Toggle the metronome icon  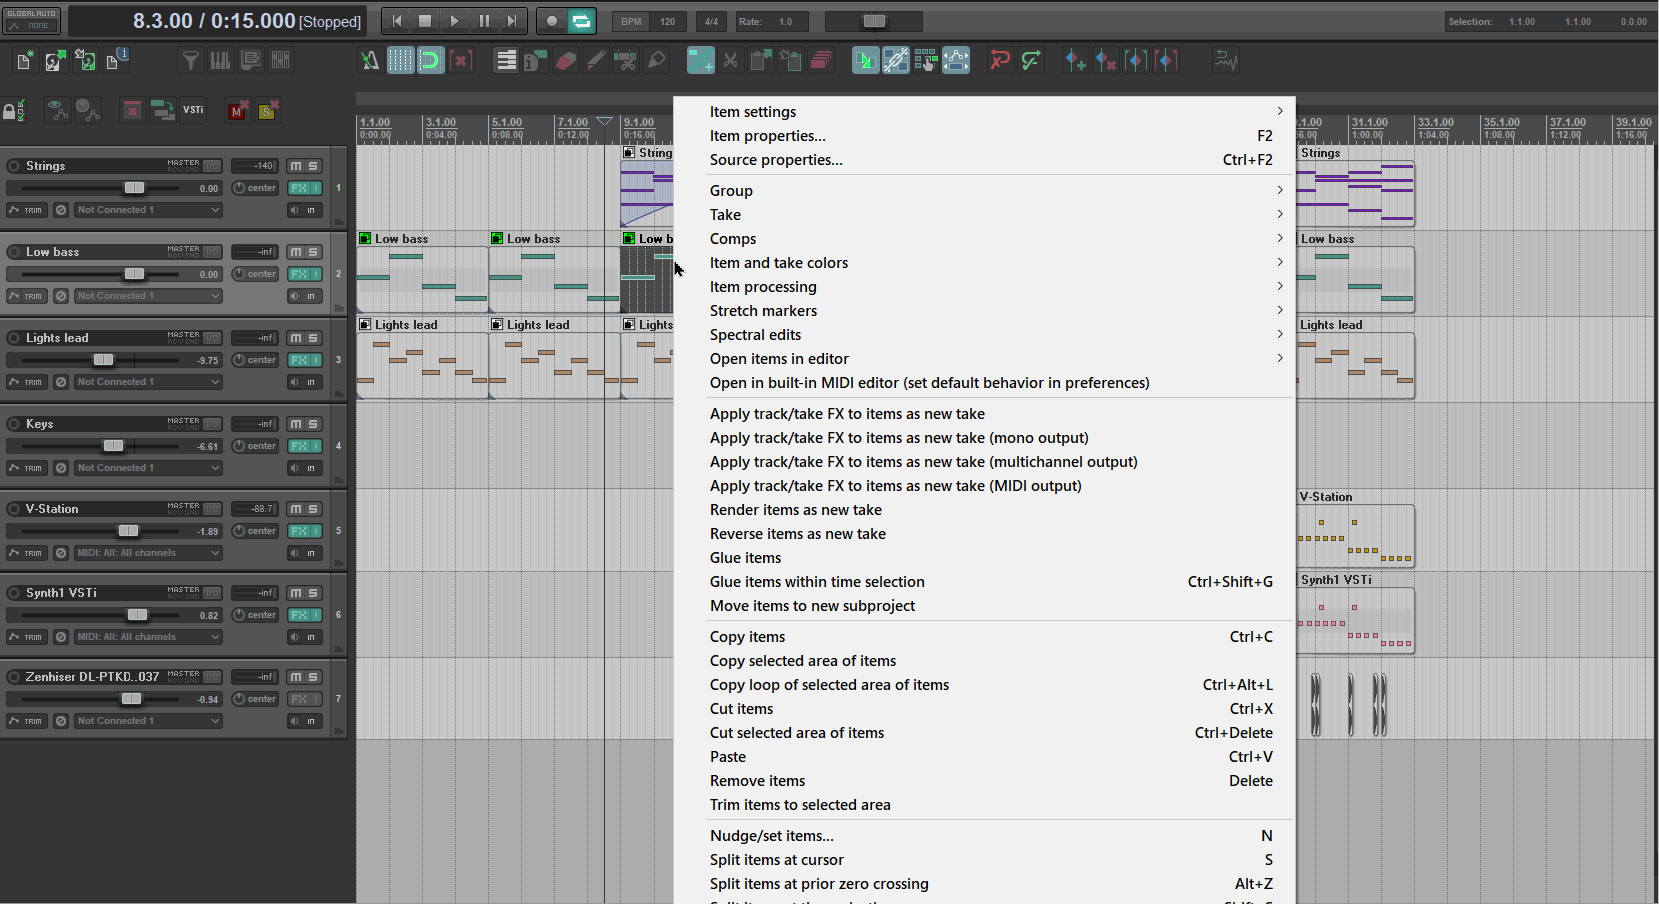[x=369, y=61]
